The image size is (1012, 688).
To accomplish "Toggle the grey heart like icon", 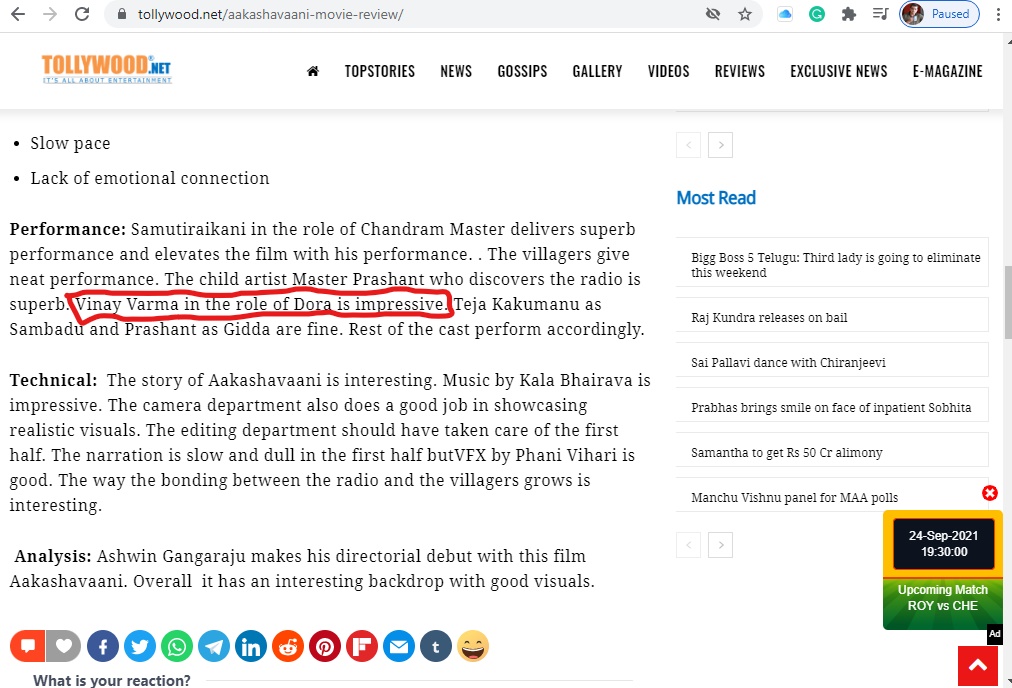I will [63, 646].
